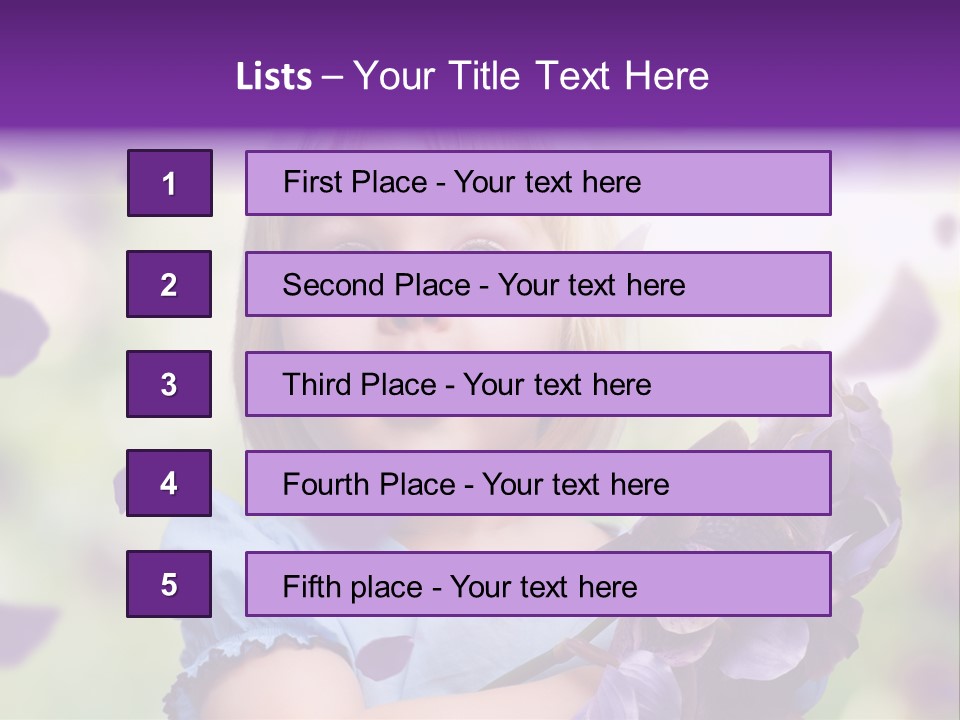The image size is (960, 720).
Task: Select the number 5 box
Action: coord(169,584)
